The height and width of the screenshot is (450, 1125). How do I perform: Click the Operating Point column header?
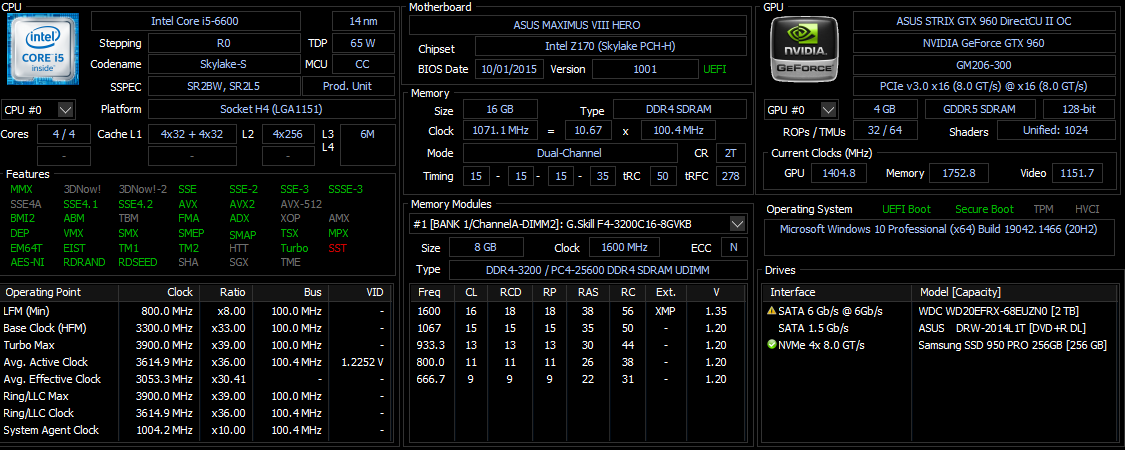[x=60, y=292]
